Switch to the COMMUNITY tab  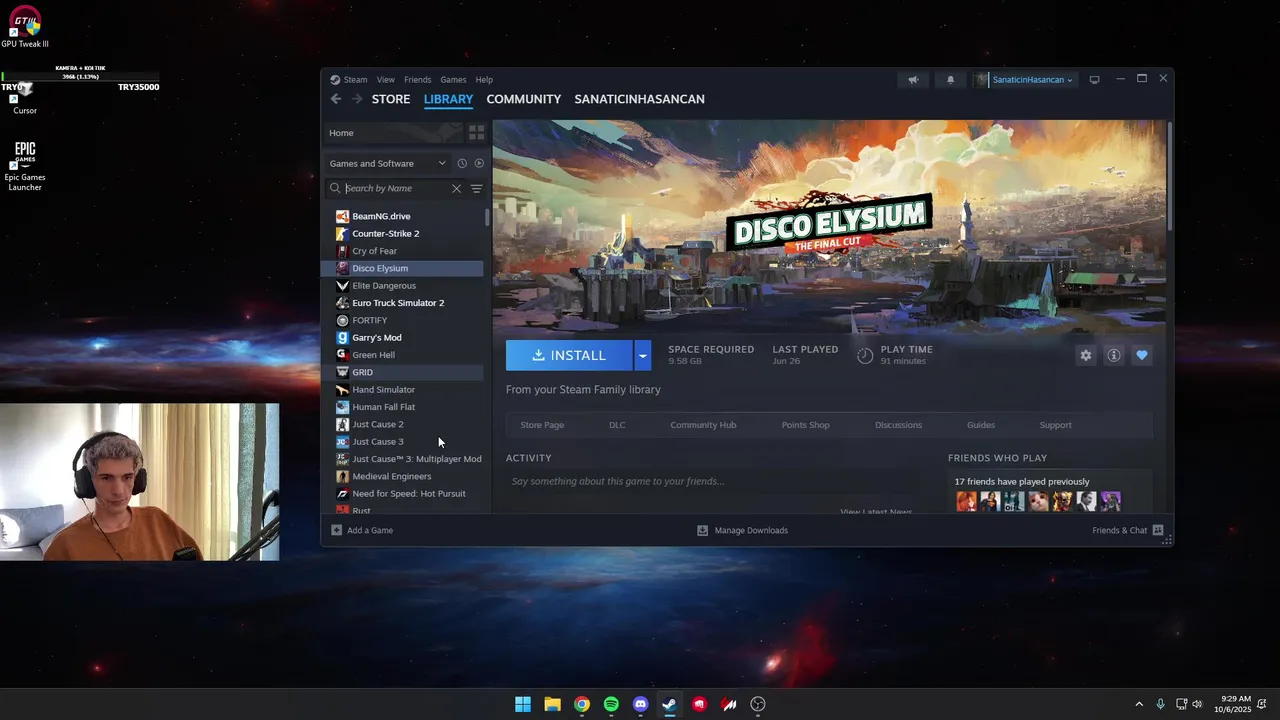point(523,99)
